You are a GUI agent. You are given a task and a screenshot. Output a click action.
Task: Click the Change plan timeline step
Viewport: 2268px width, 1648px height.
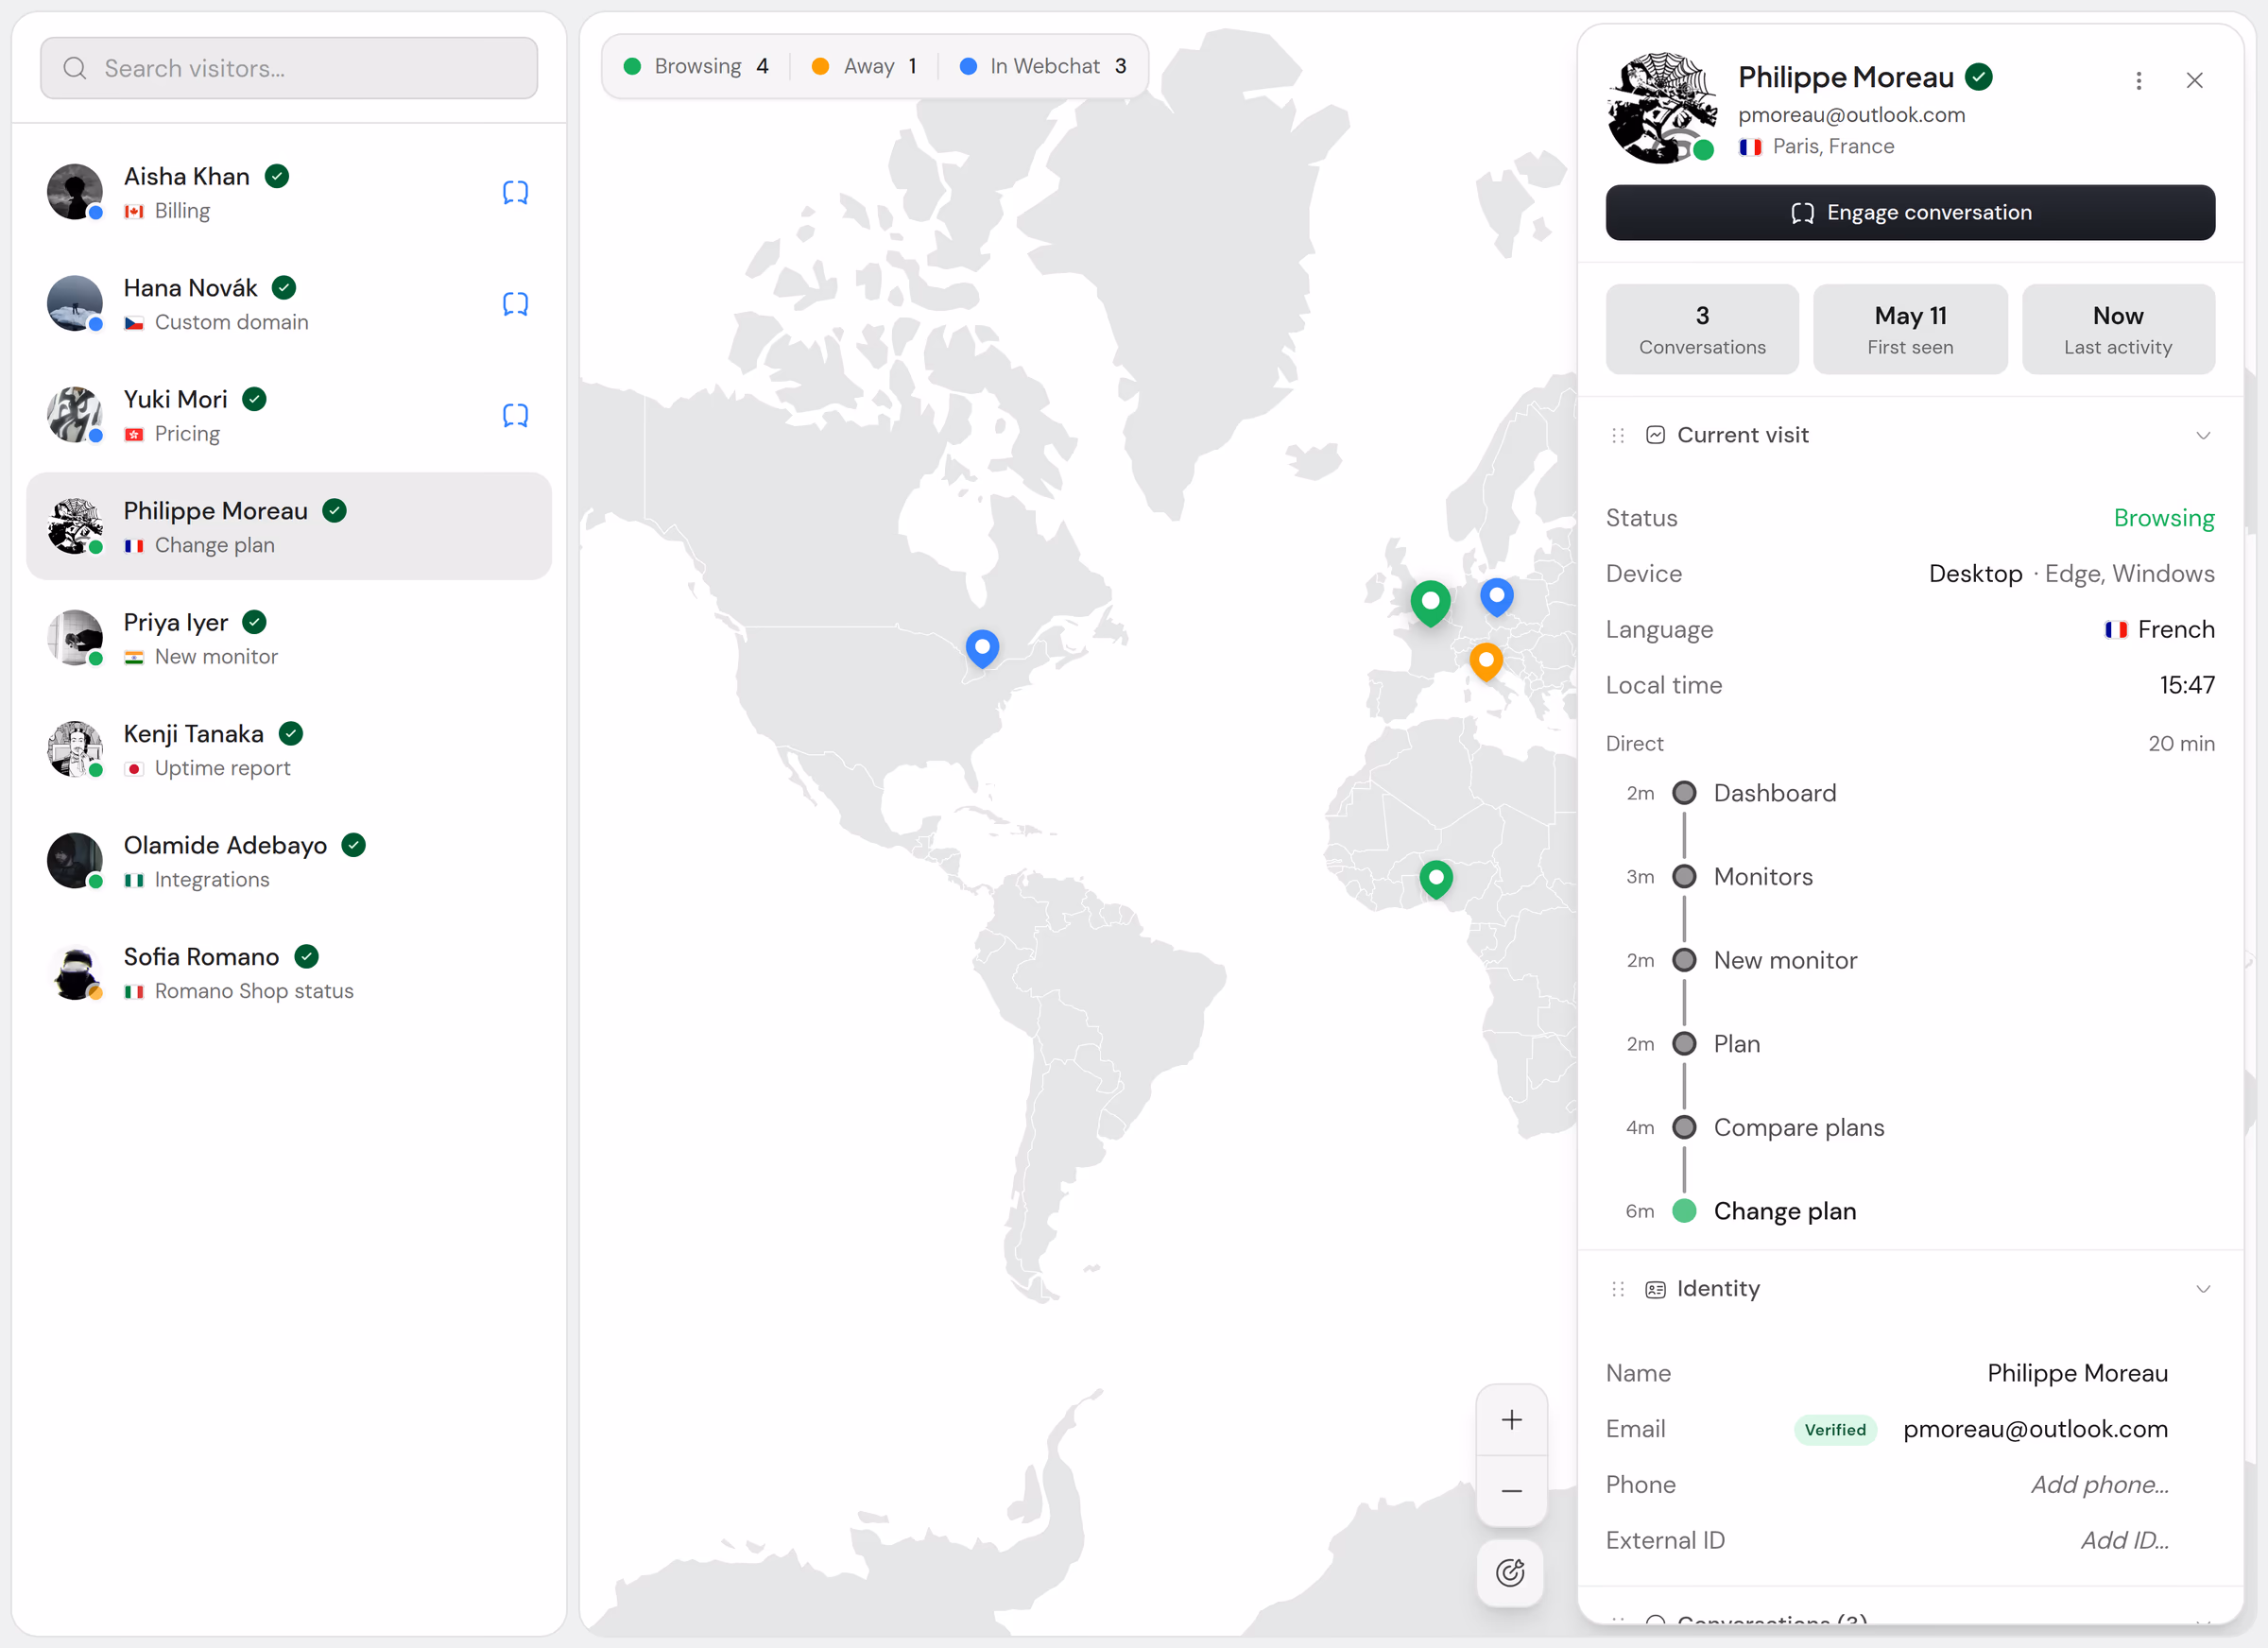click(1785, 1212)
